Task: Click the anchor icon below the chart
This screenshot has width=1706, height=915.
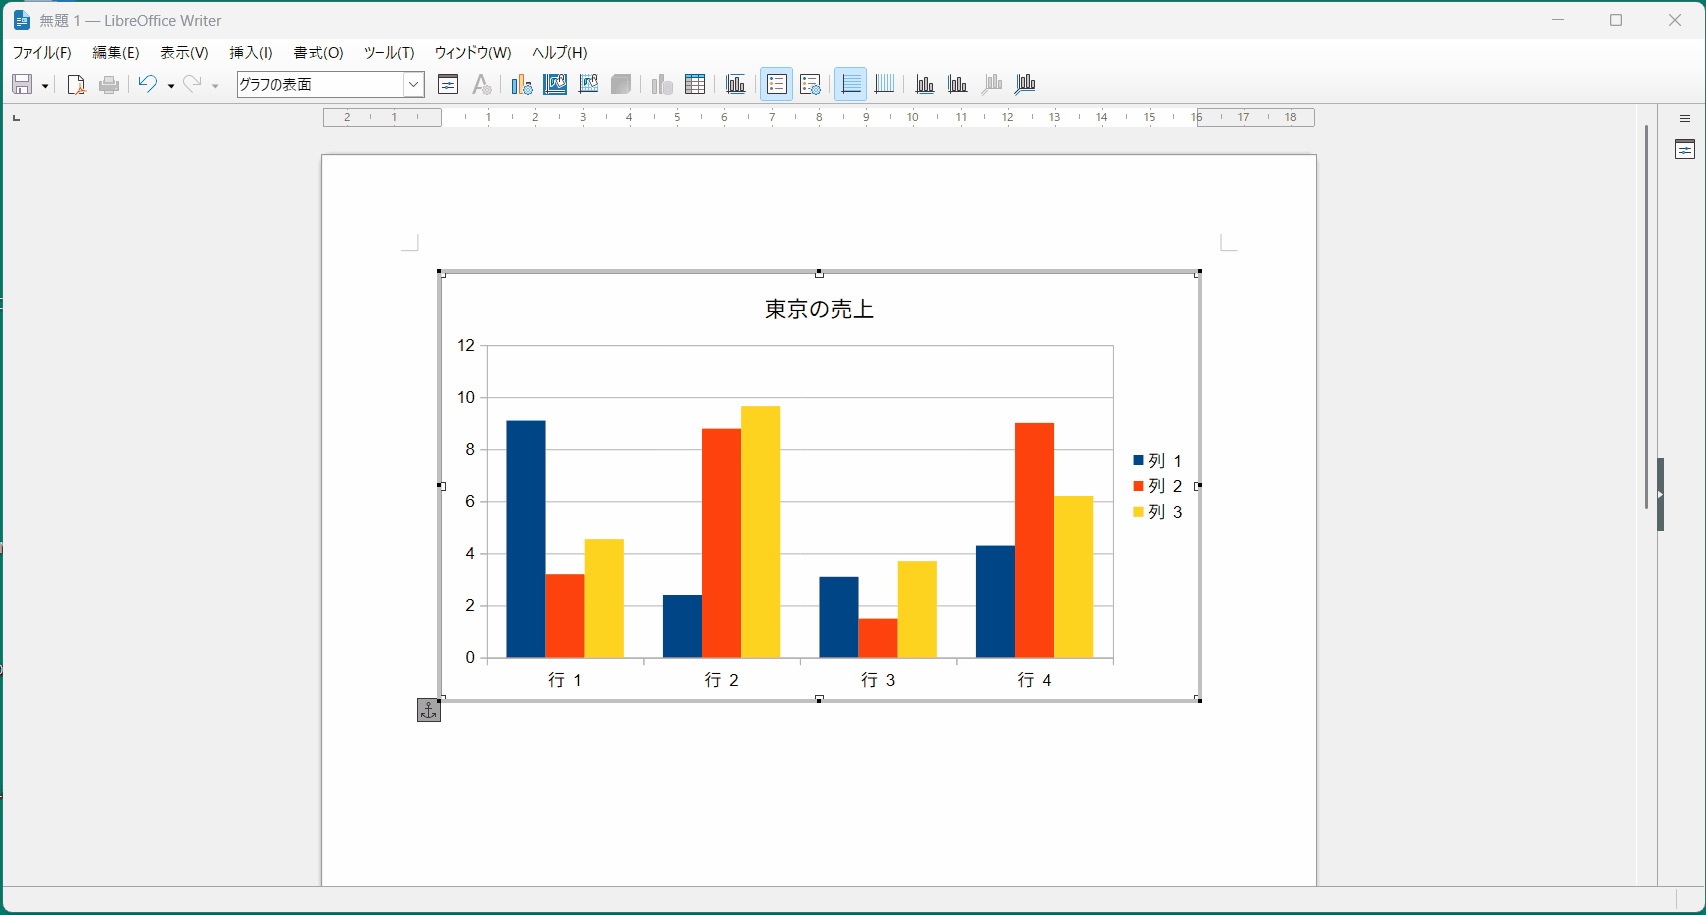Action: point(429,710)
